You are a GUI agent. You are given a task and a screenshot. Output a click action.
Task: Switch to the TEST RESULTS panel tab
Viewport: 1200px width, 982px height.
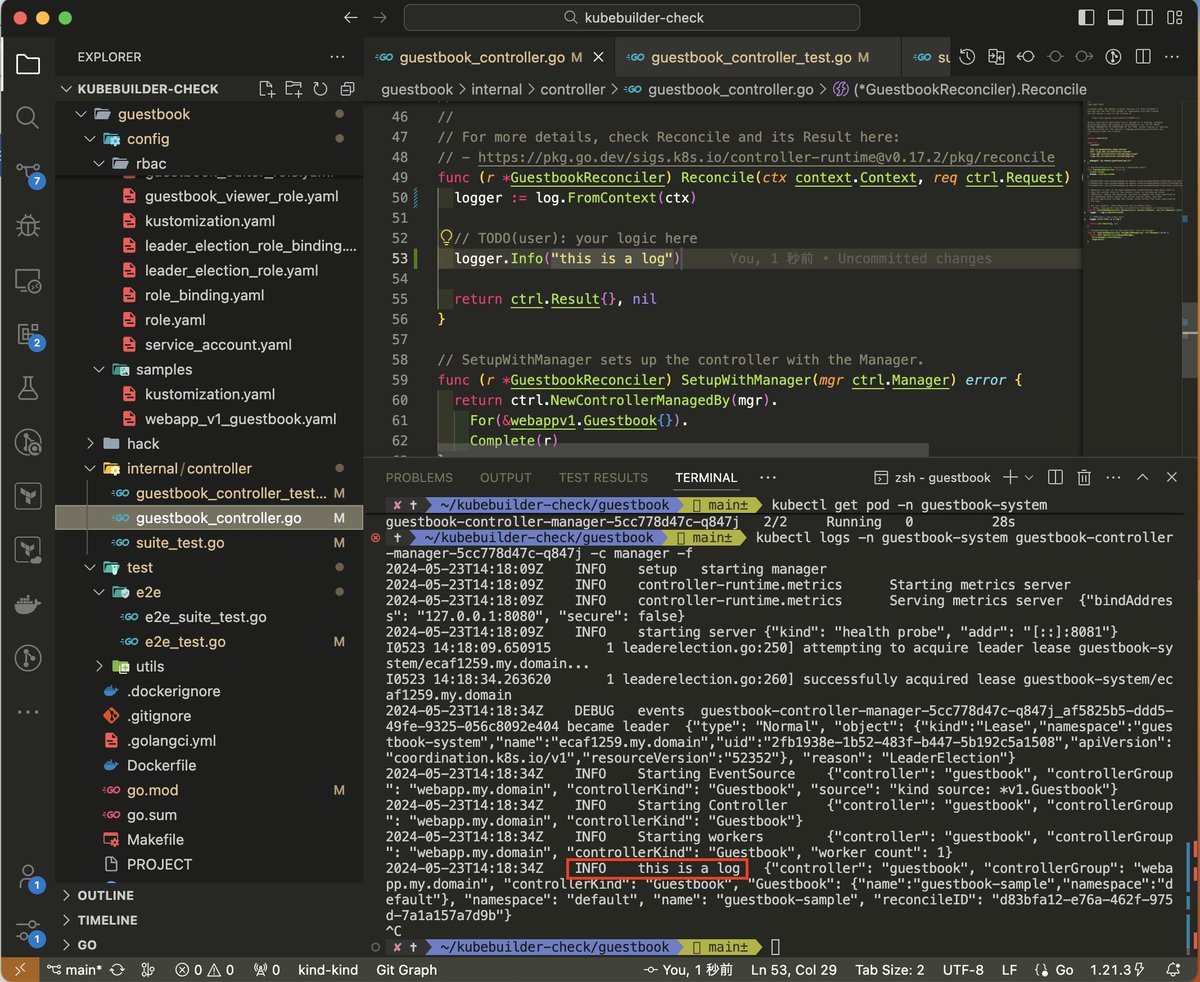[603, 478]
